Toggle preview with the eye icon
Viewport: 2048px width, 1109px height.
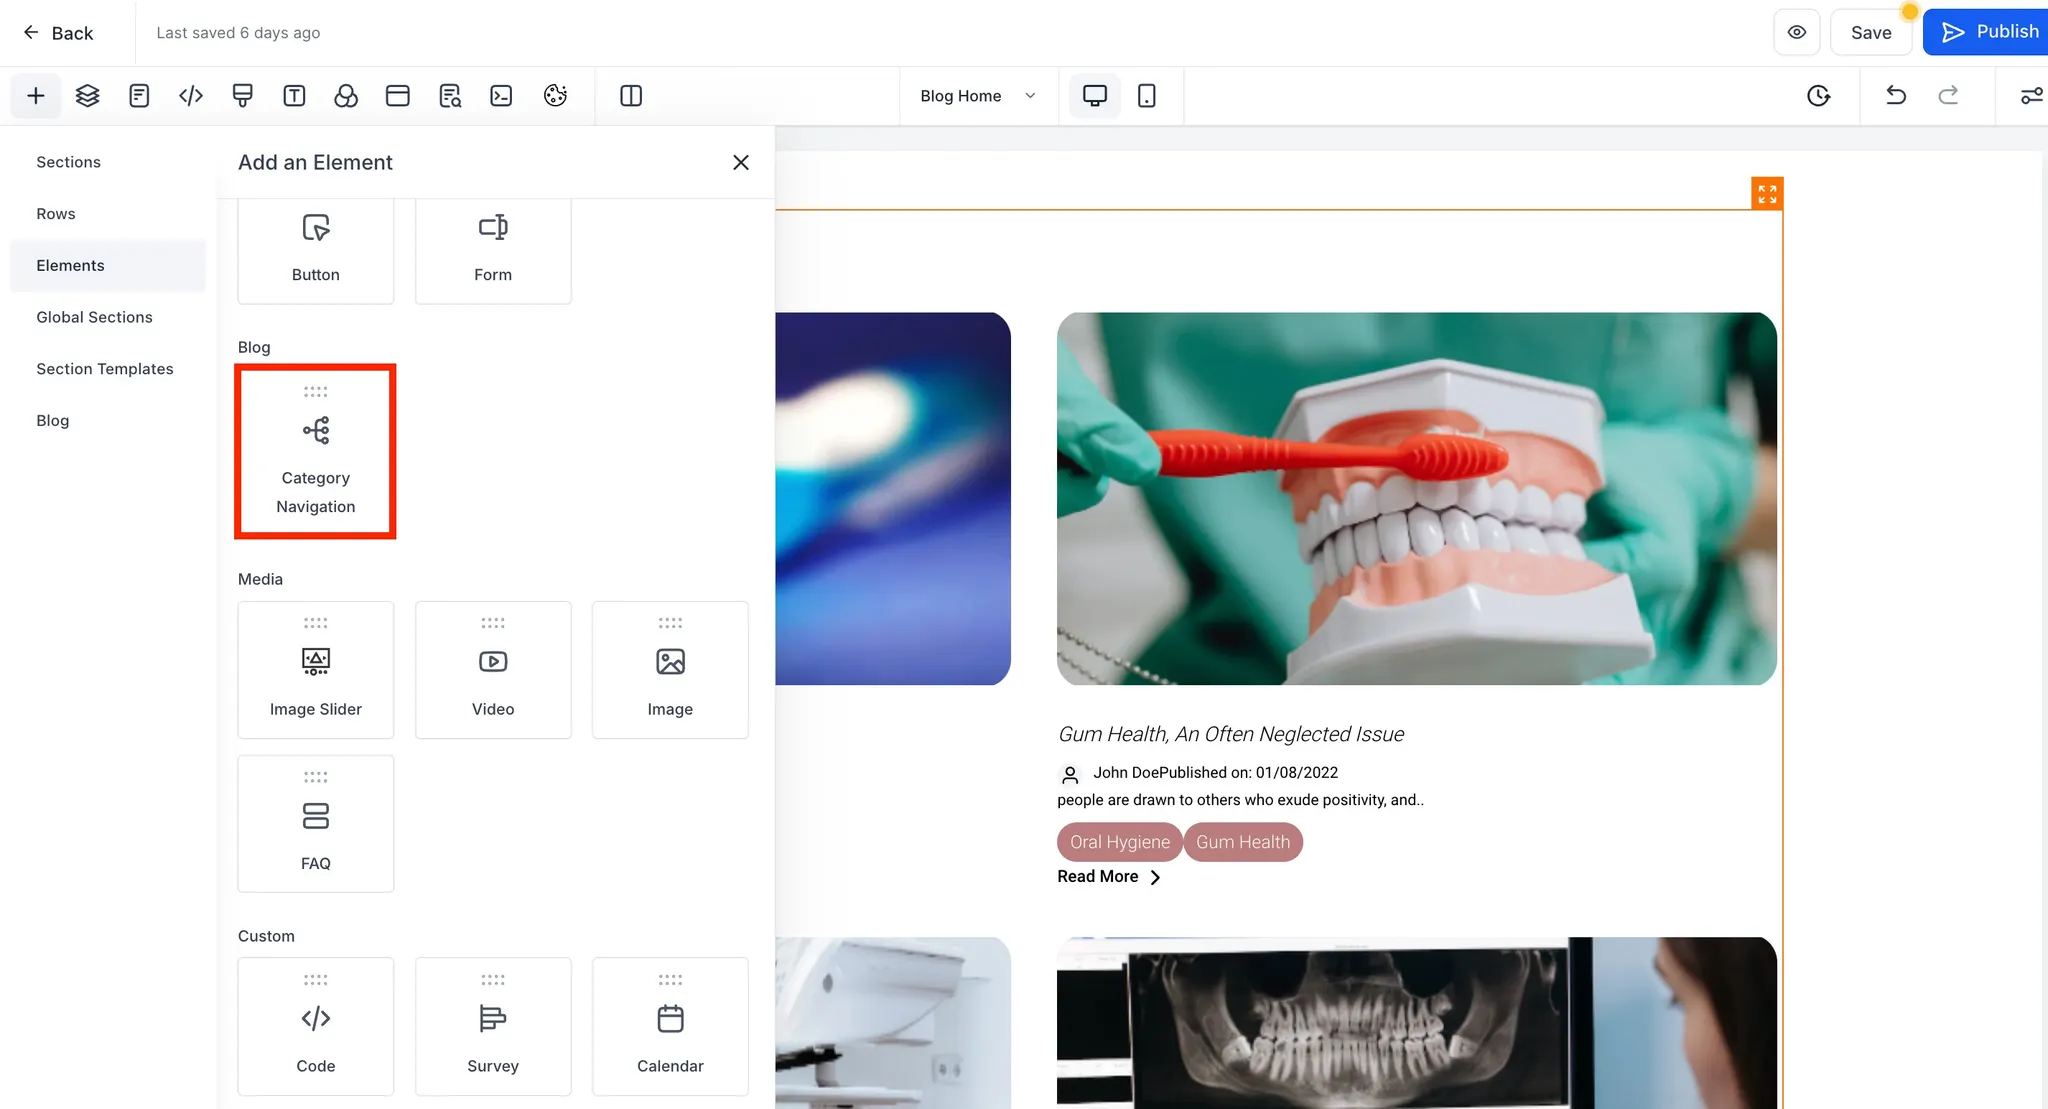click(1797, 32)
